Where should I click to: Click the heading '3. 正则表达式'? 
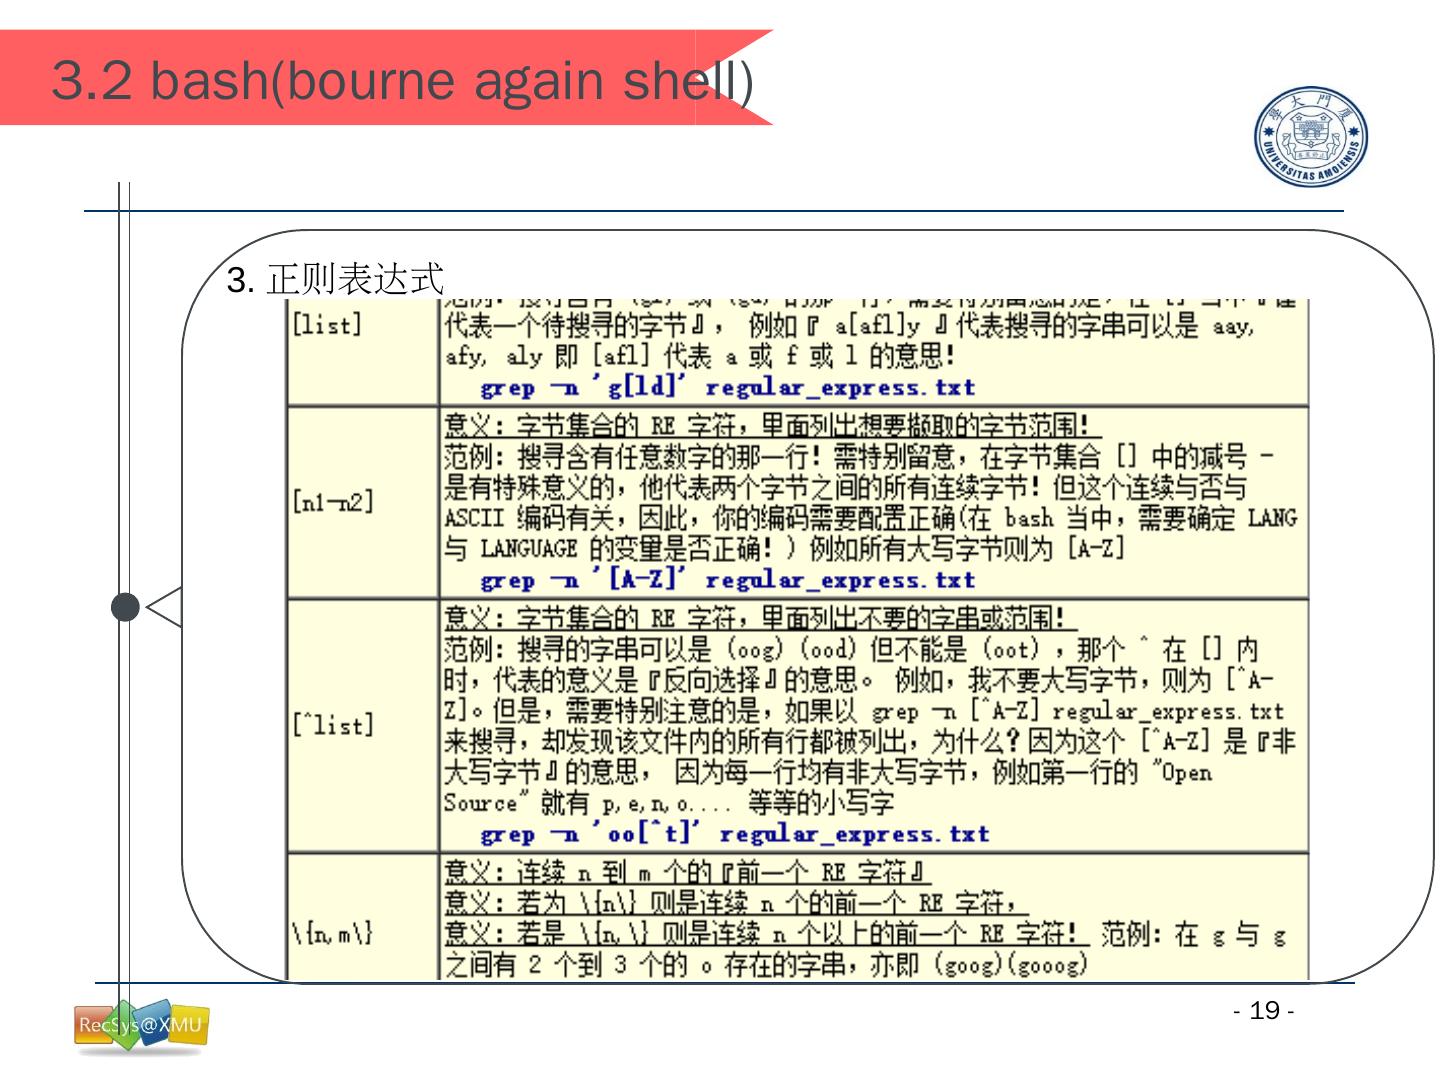pyautogui.click(x=336, y=281)
